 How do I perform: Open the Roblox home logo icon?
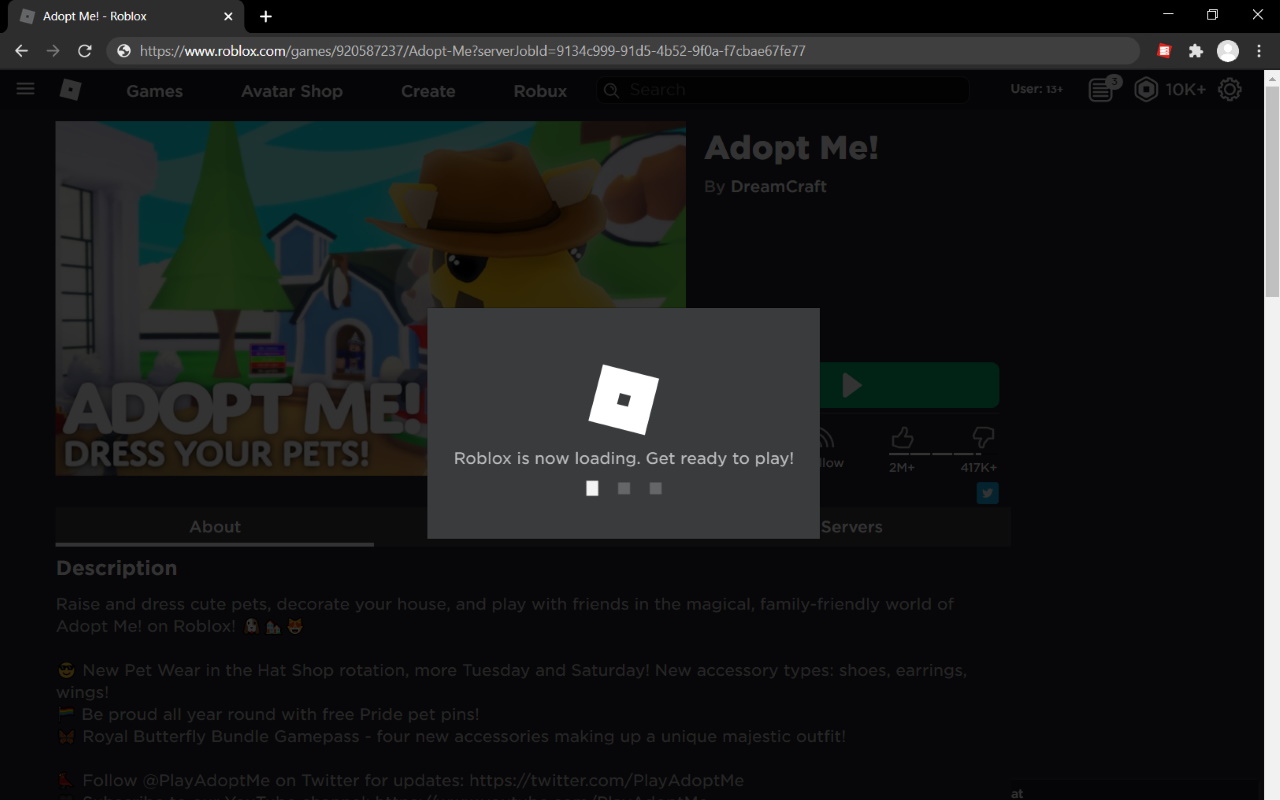[70, 90]
